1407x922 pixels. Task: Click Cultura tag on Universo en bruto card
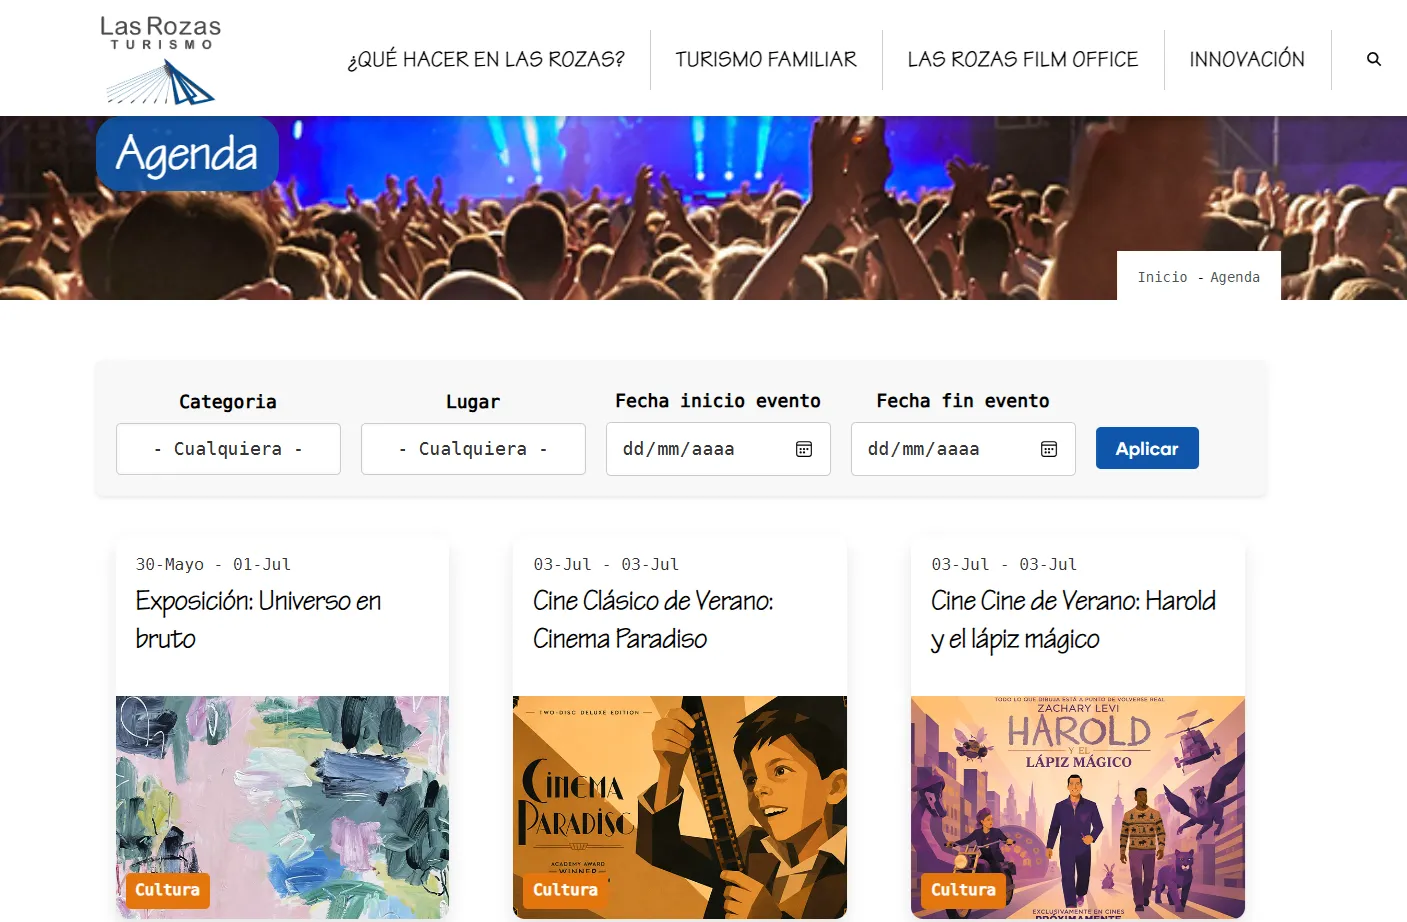167,890
